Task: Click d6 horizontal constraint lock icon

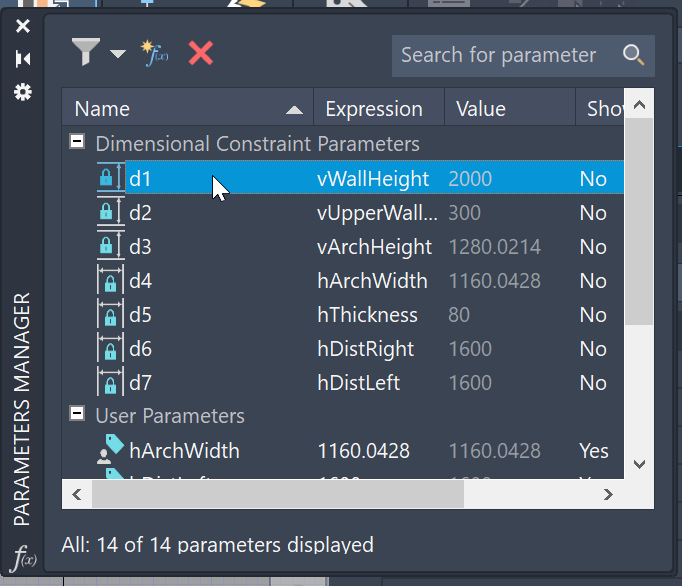Action: 110,348
